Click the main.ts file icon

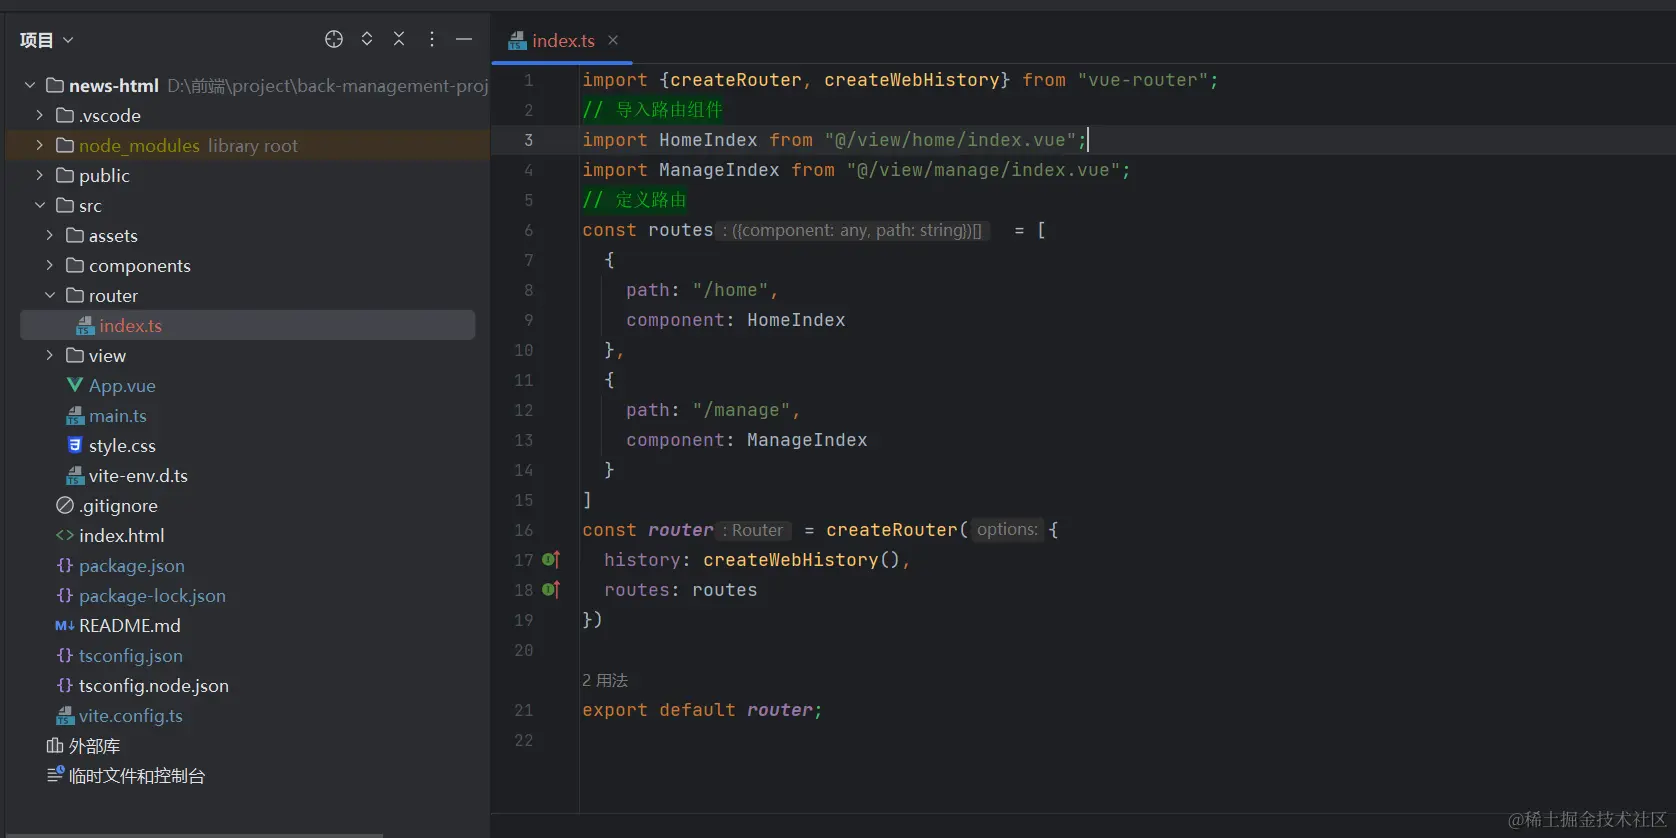tap(75, 416)
